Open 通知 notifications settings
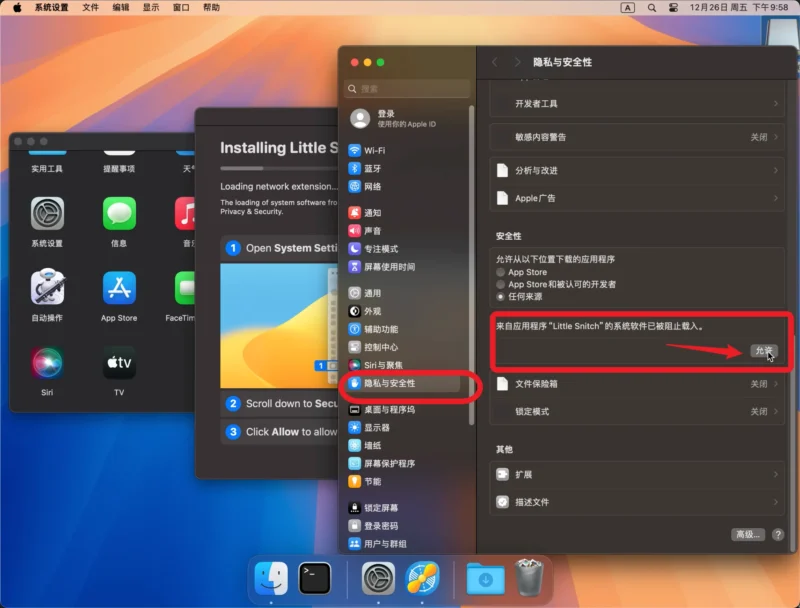This screenshot has width=800, height=608. 372,213
